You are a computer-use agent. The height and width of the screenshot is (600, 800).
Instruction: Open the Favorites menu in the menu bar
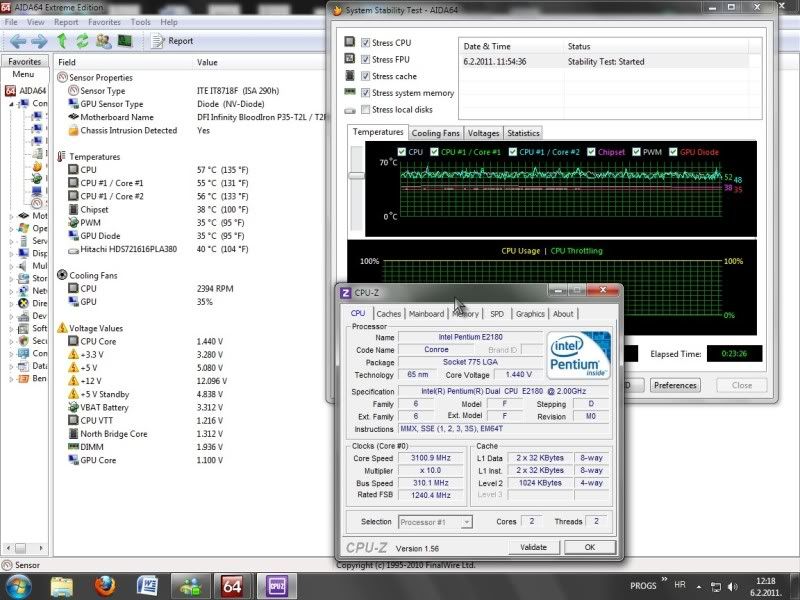coord(104,22)
